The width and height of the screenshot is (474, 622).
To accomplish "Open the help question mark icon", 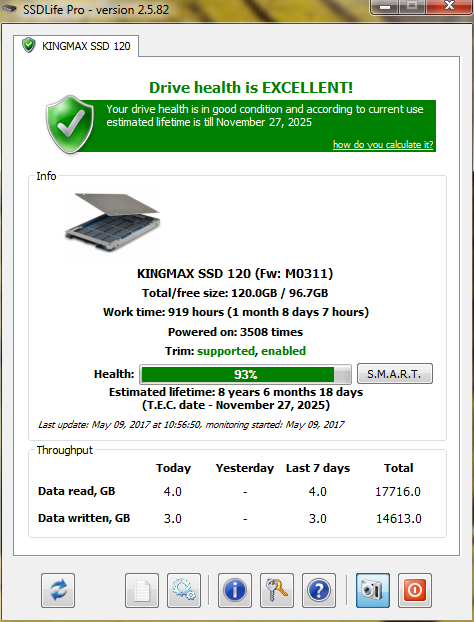I will coord(319,590).
